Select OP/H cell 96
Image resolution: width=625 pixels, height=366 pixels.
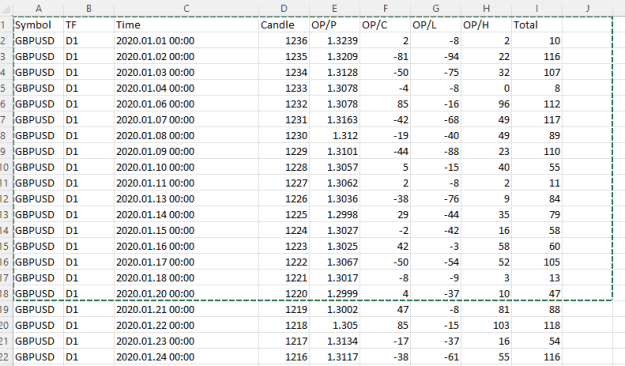(x=486, y=104)
